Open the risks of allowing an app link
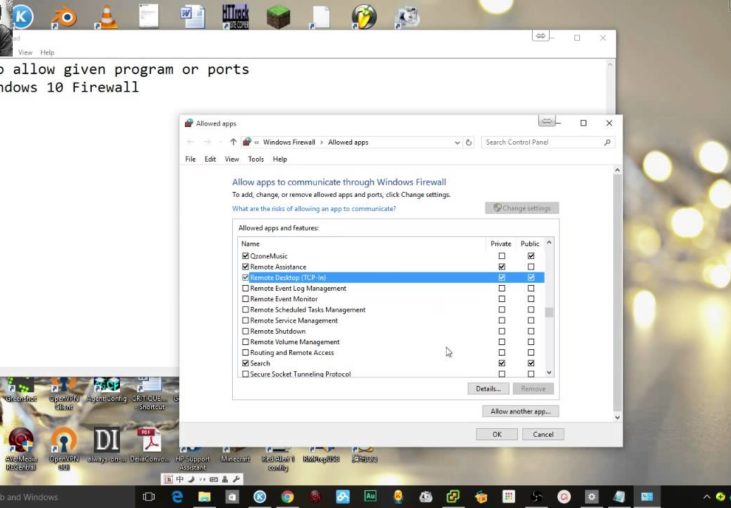The image size is (731, 508). 314,208
